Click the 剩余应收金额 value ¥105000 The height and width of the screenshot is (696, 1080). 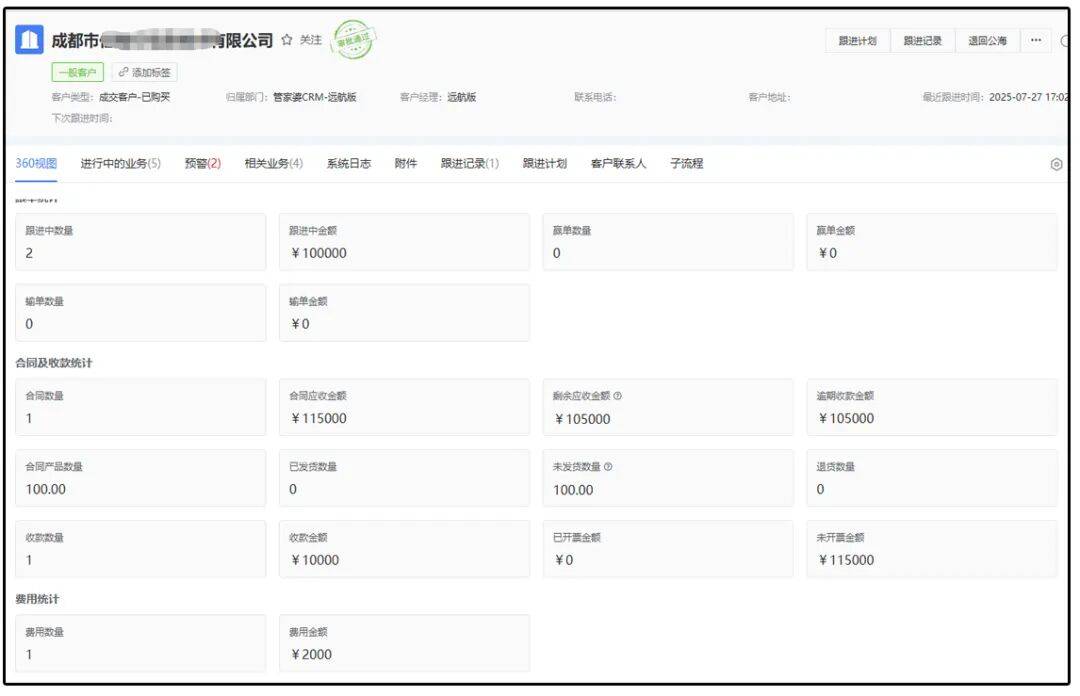pos(582,419)
